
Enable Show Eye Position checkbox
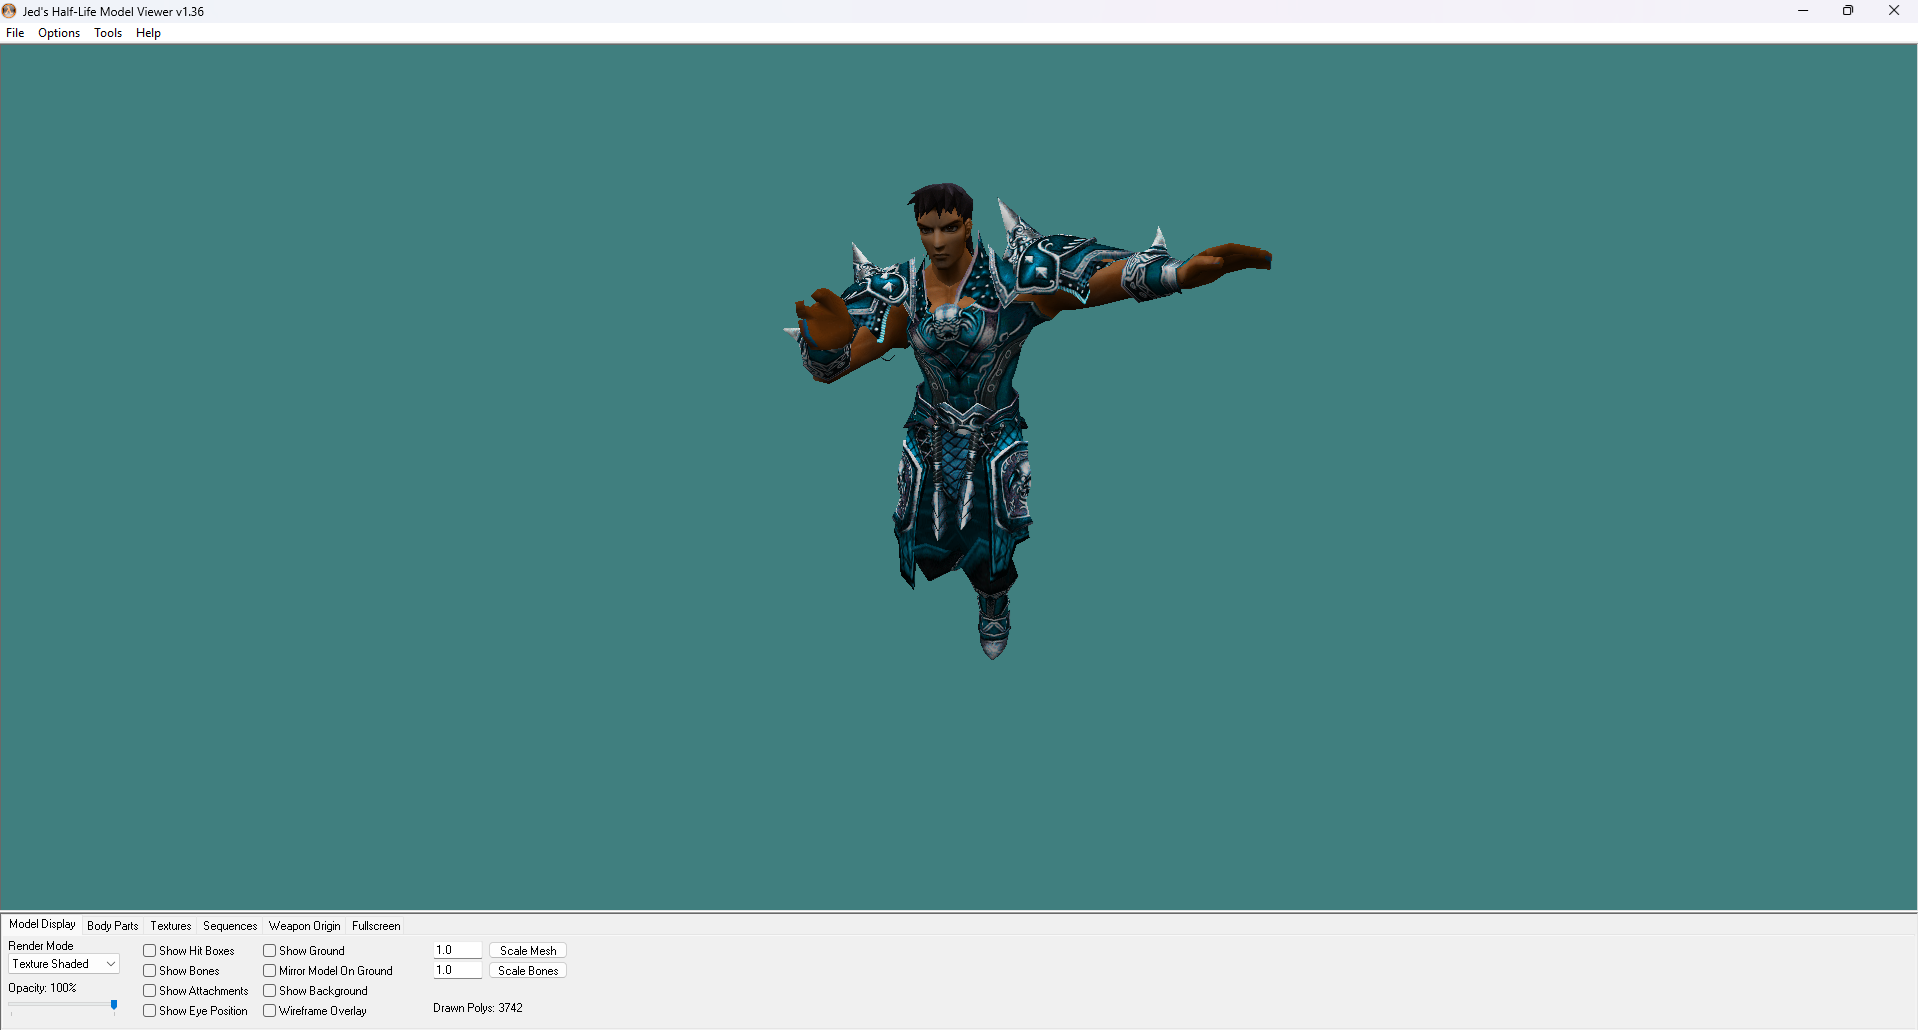[150, 1011]
